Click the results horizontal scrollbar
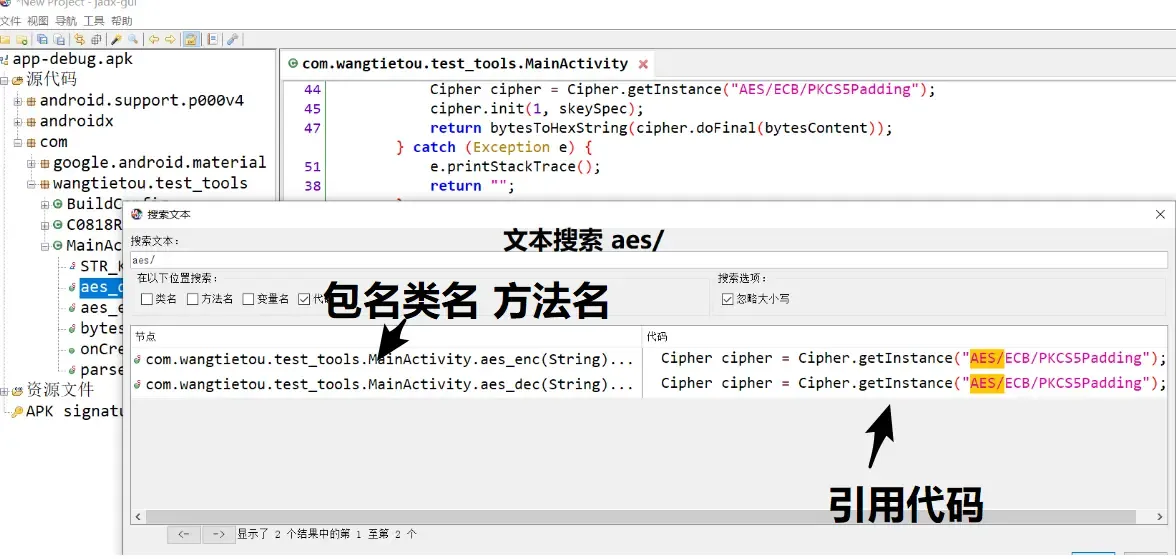 640,517
